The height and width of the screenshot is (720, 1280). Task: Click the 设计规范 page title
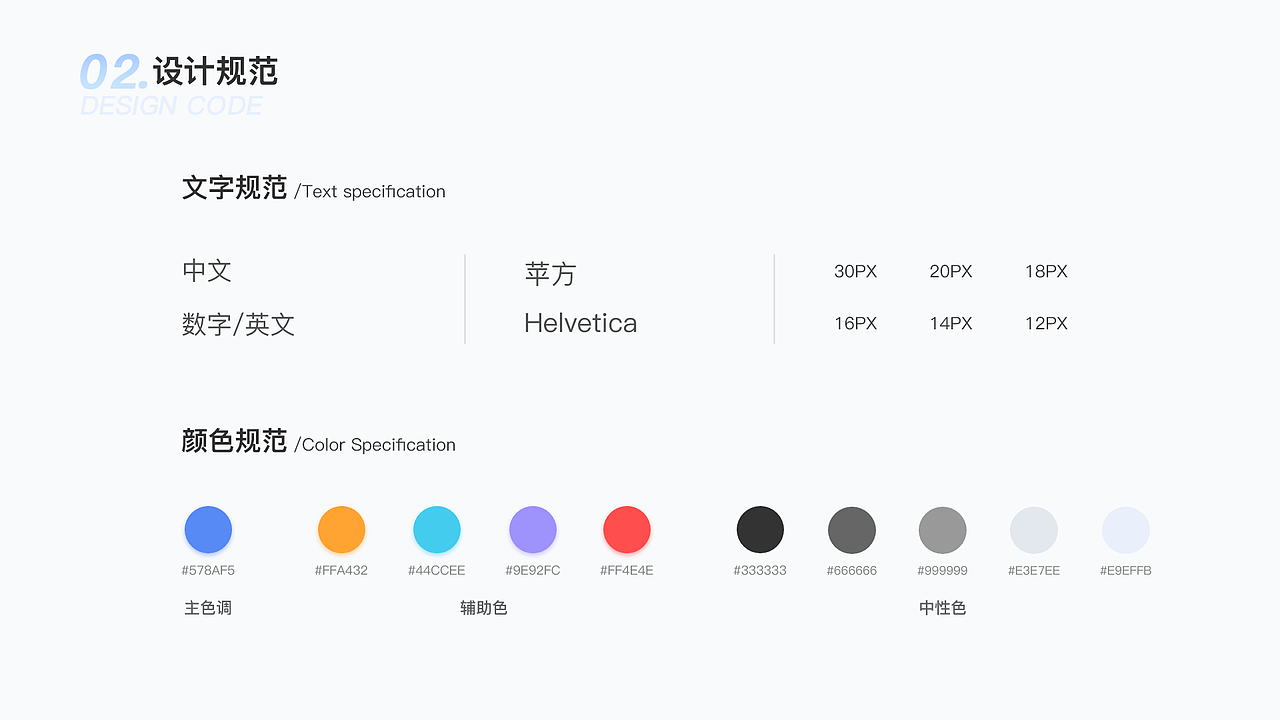216,72
